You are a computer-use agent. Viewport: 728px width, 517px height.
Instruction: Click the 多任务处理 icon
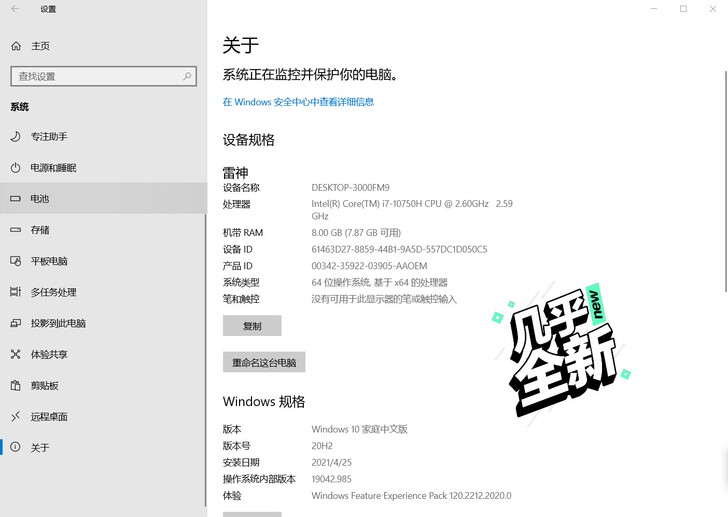[15, 292]
